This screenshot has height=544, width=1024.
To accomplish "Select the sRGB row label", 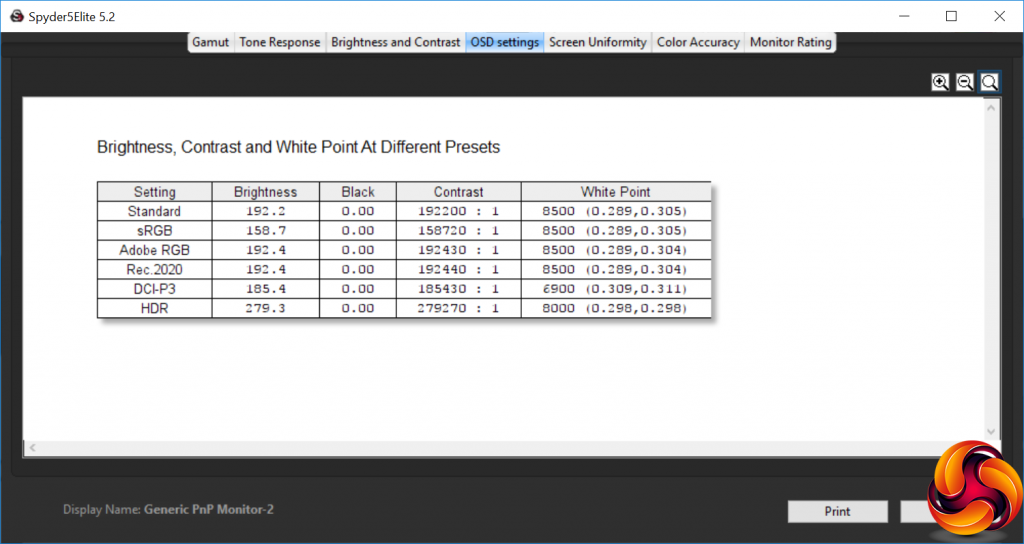I will click(x=155, y=231).
